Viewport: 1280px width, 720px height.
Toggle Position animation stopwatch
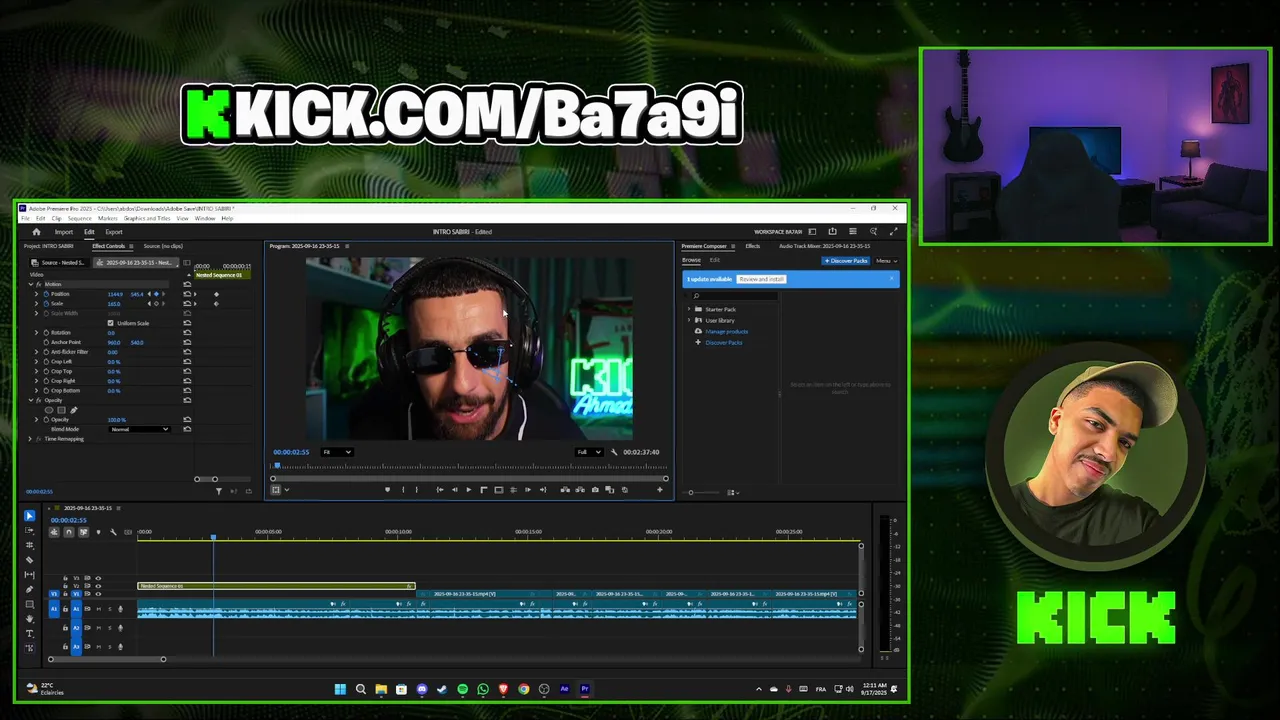point(46,294)
